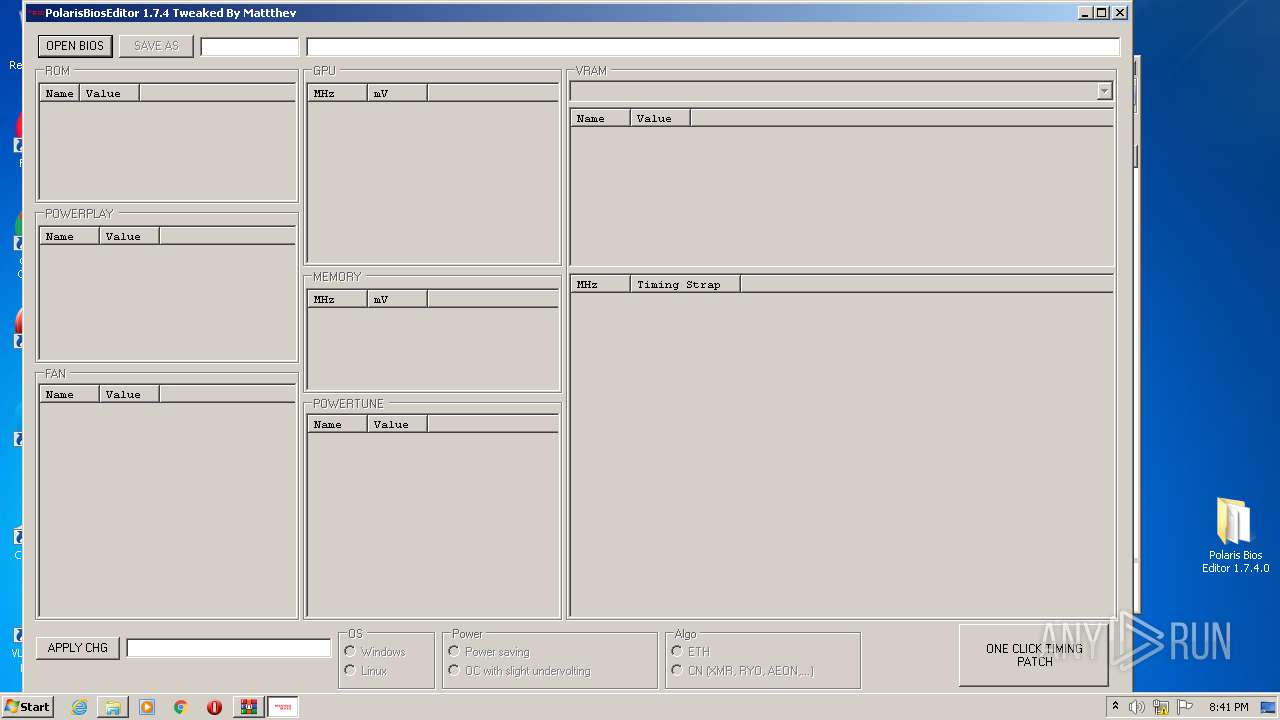Click the 8:41 PM taskbar clock
Viewport: 1280px width, 720px height.
click(1228, 707)
